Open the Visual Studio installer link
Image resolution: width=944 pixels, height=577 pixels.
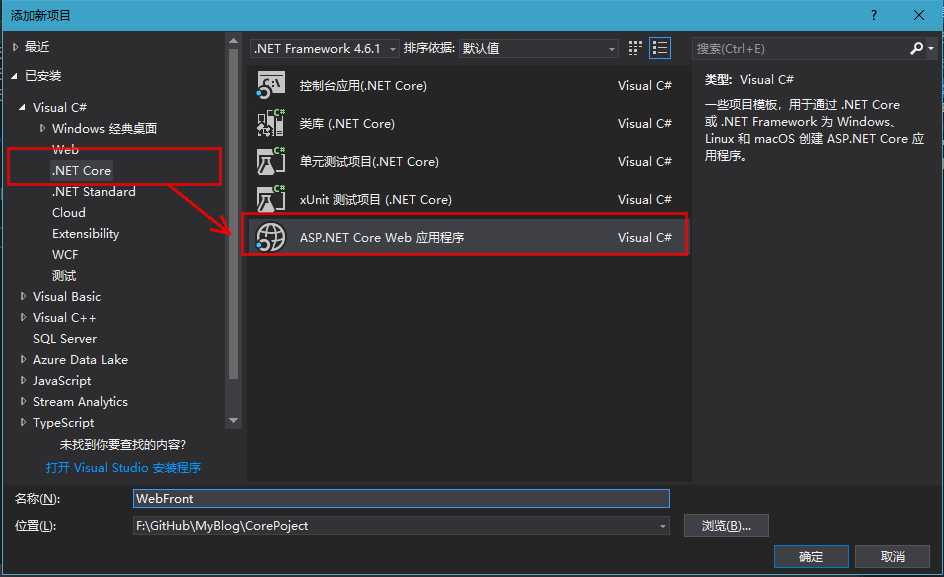tap(123, 467)
